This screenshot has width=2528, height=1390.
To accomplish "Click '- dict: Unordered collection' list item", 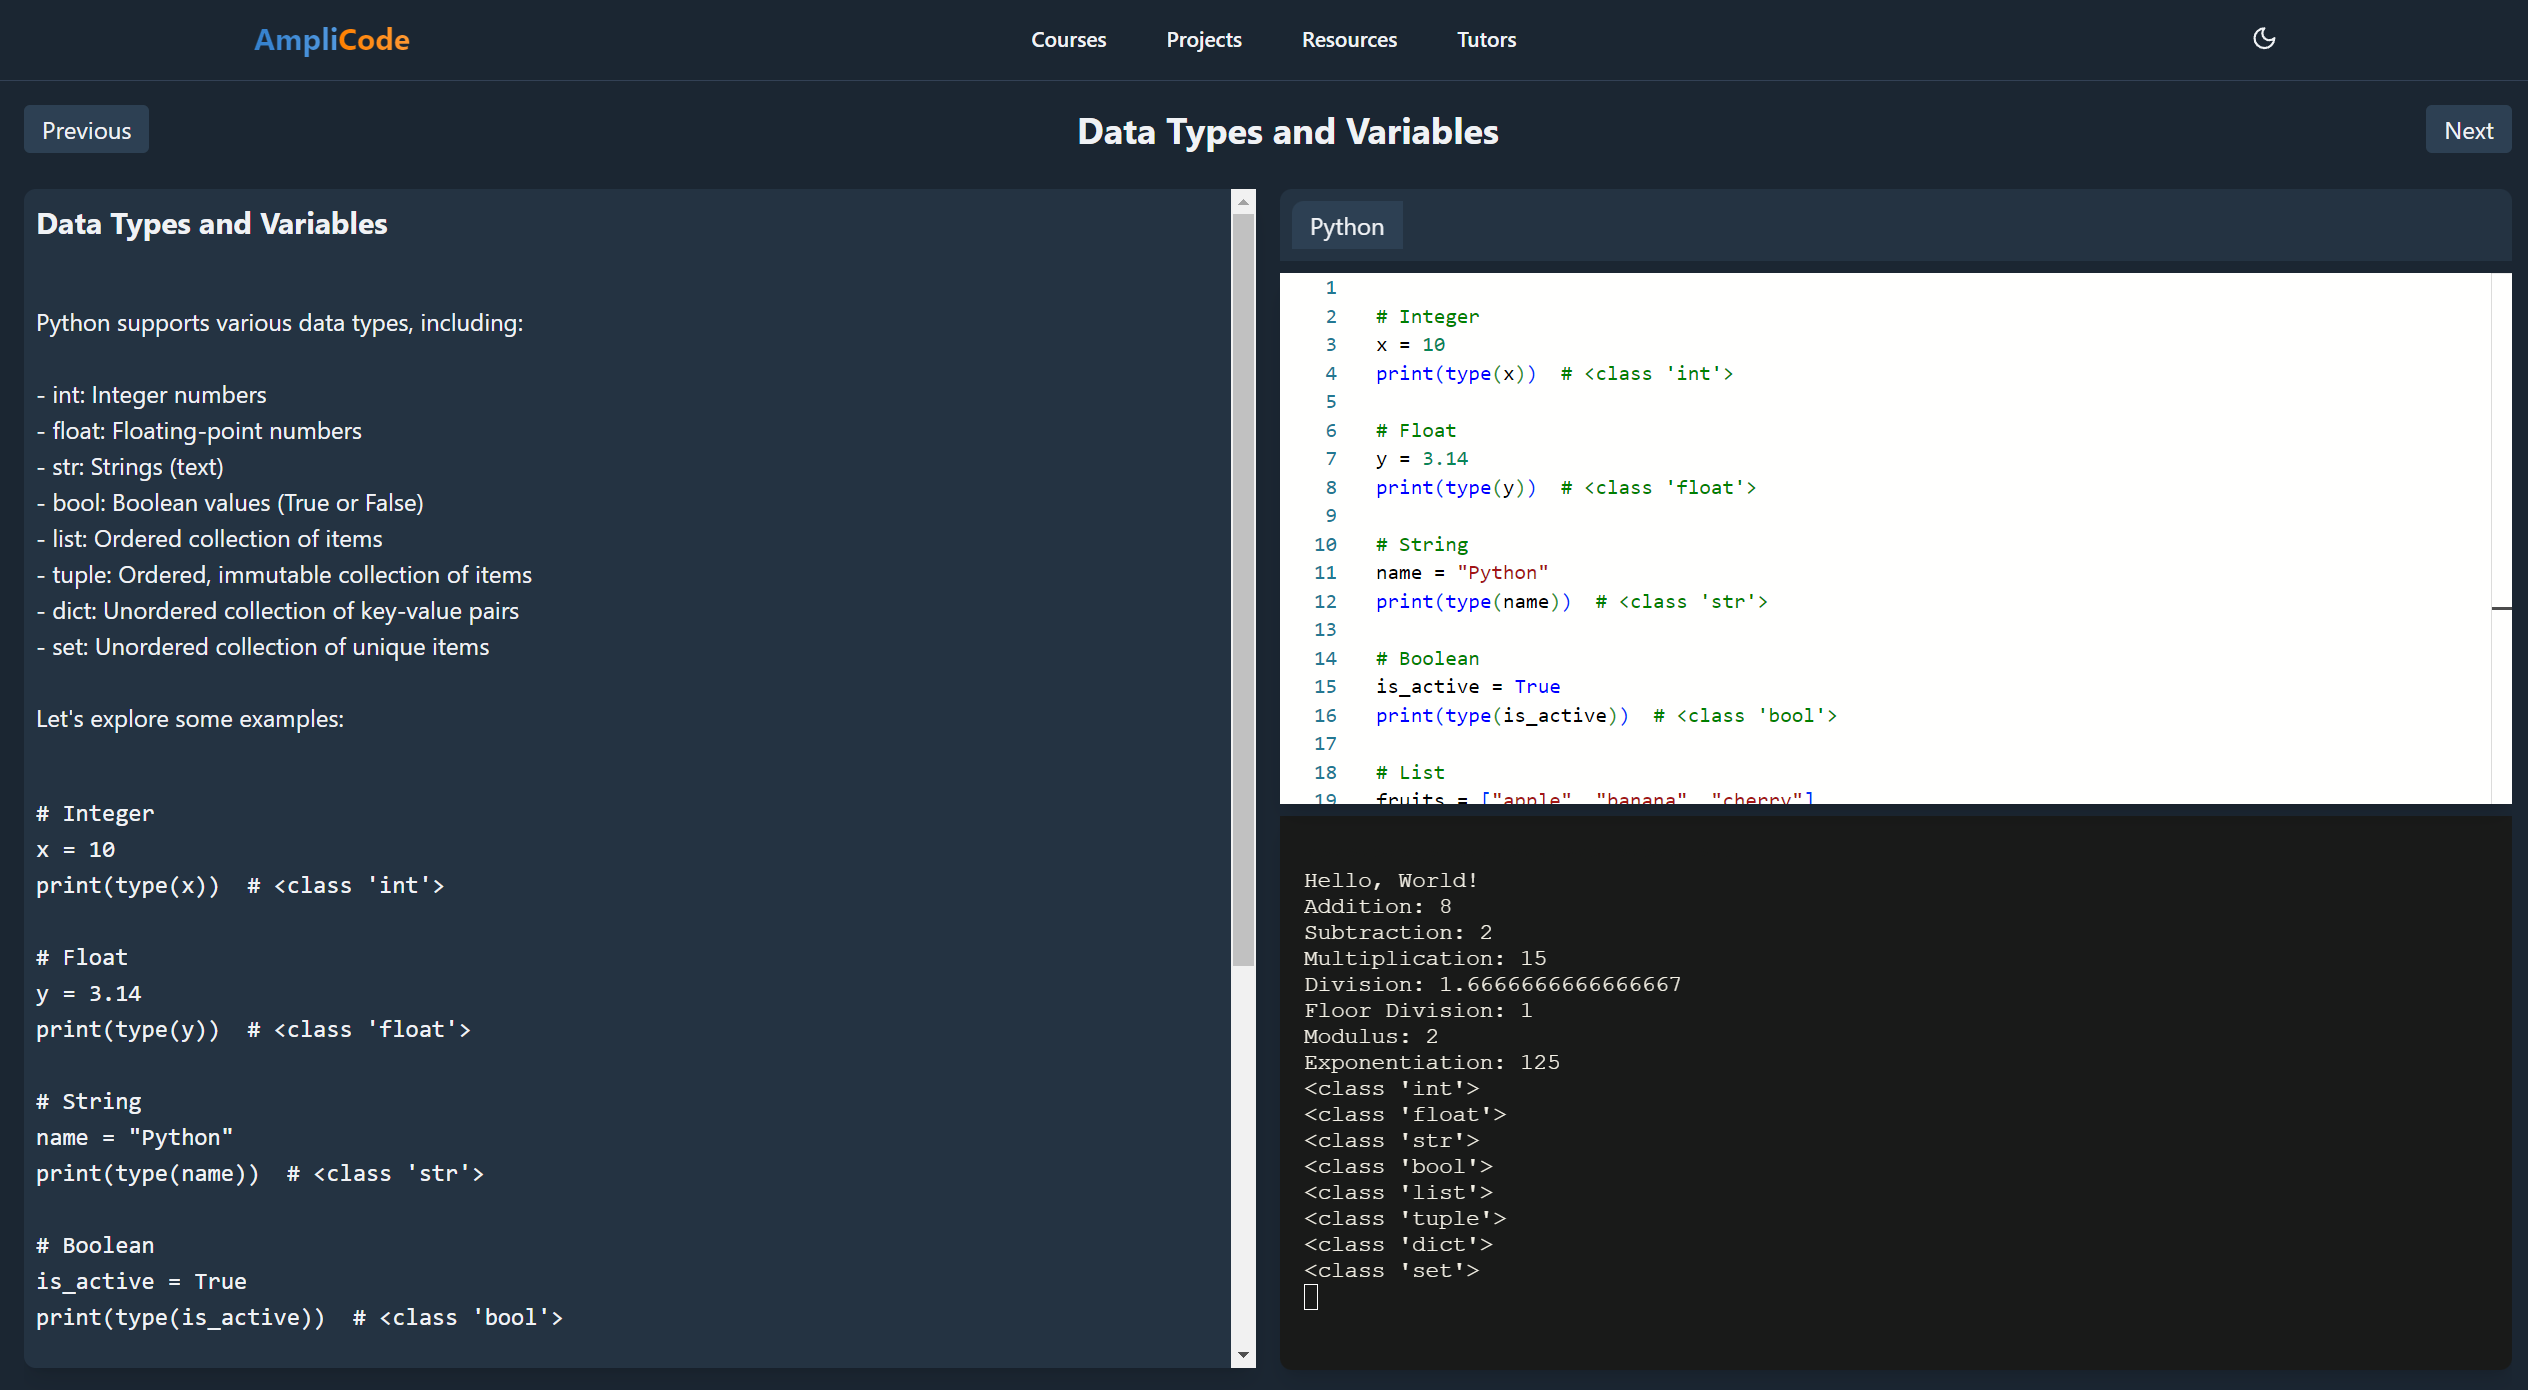I will click(278, 611).
